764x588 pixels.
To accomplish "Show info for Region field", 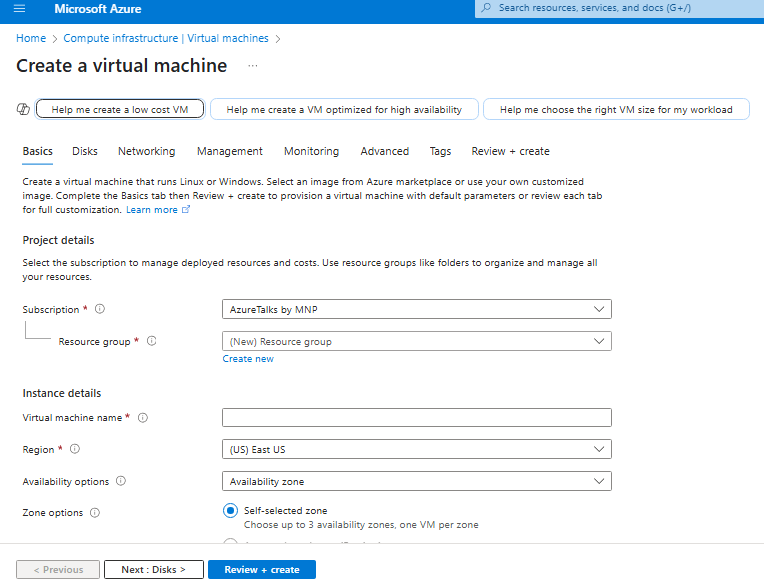I will coord(75,449).
